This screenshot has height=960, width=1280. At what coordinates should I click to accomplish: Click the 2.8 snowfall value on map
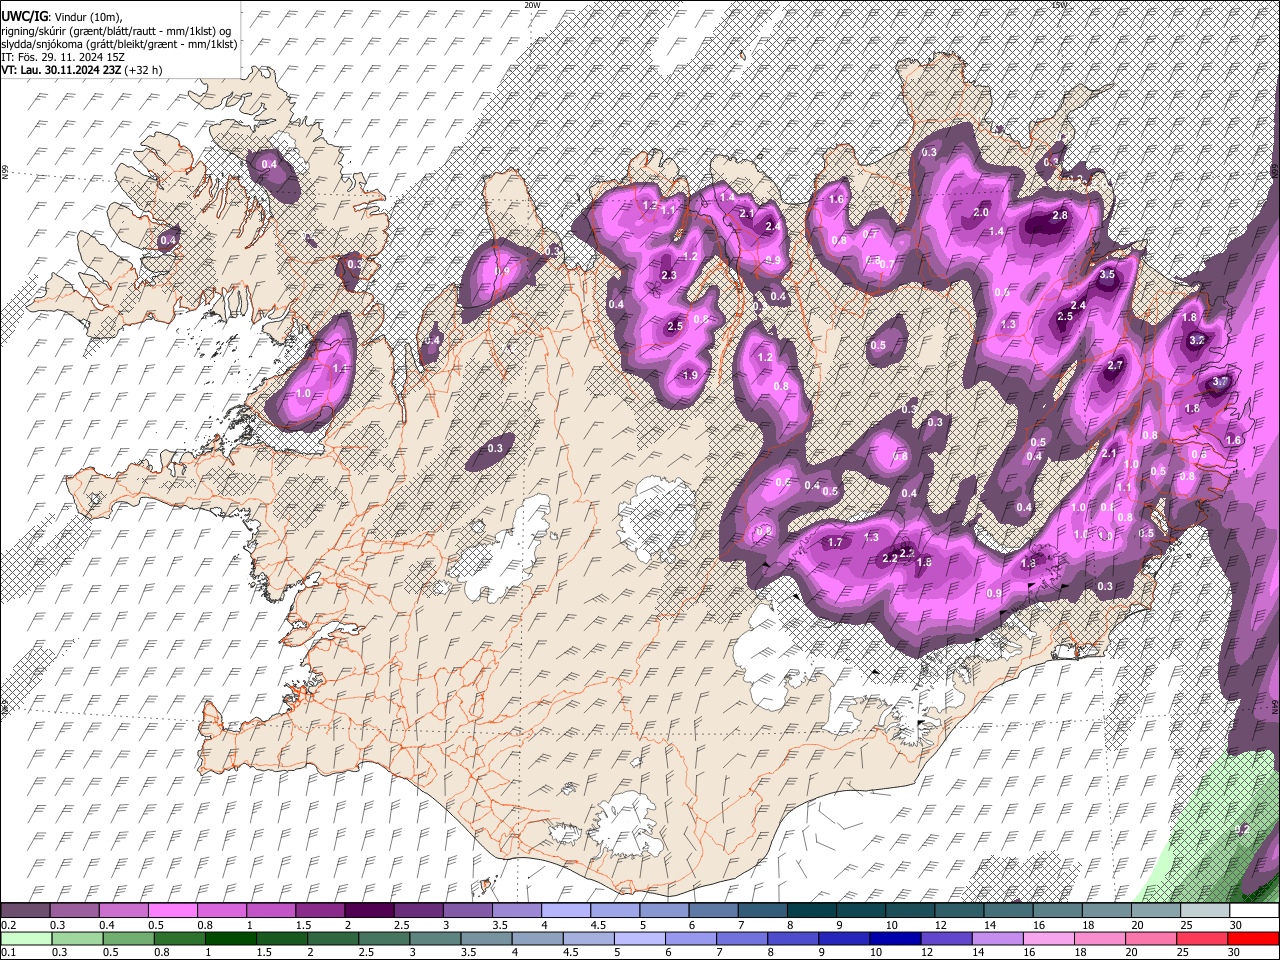(1060, 216)
